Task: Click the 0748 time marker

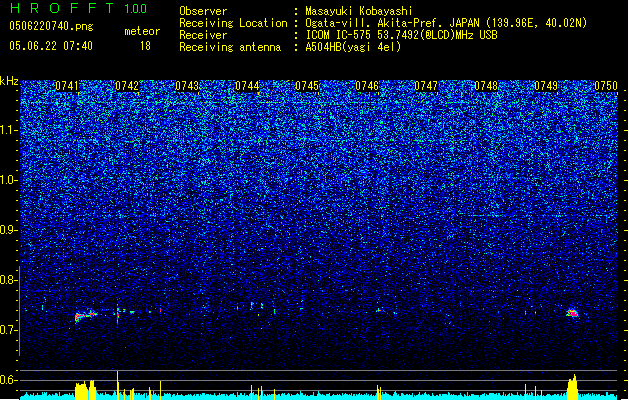Action: 486,86
